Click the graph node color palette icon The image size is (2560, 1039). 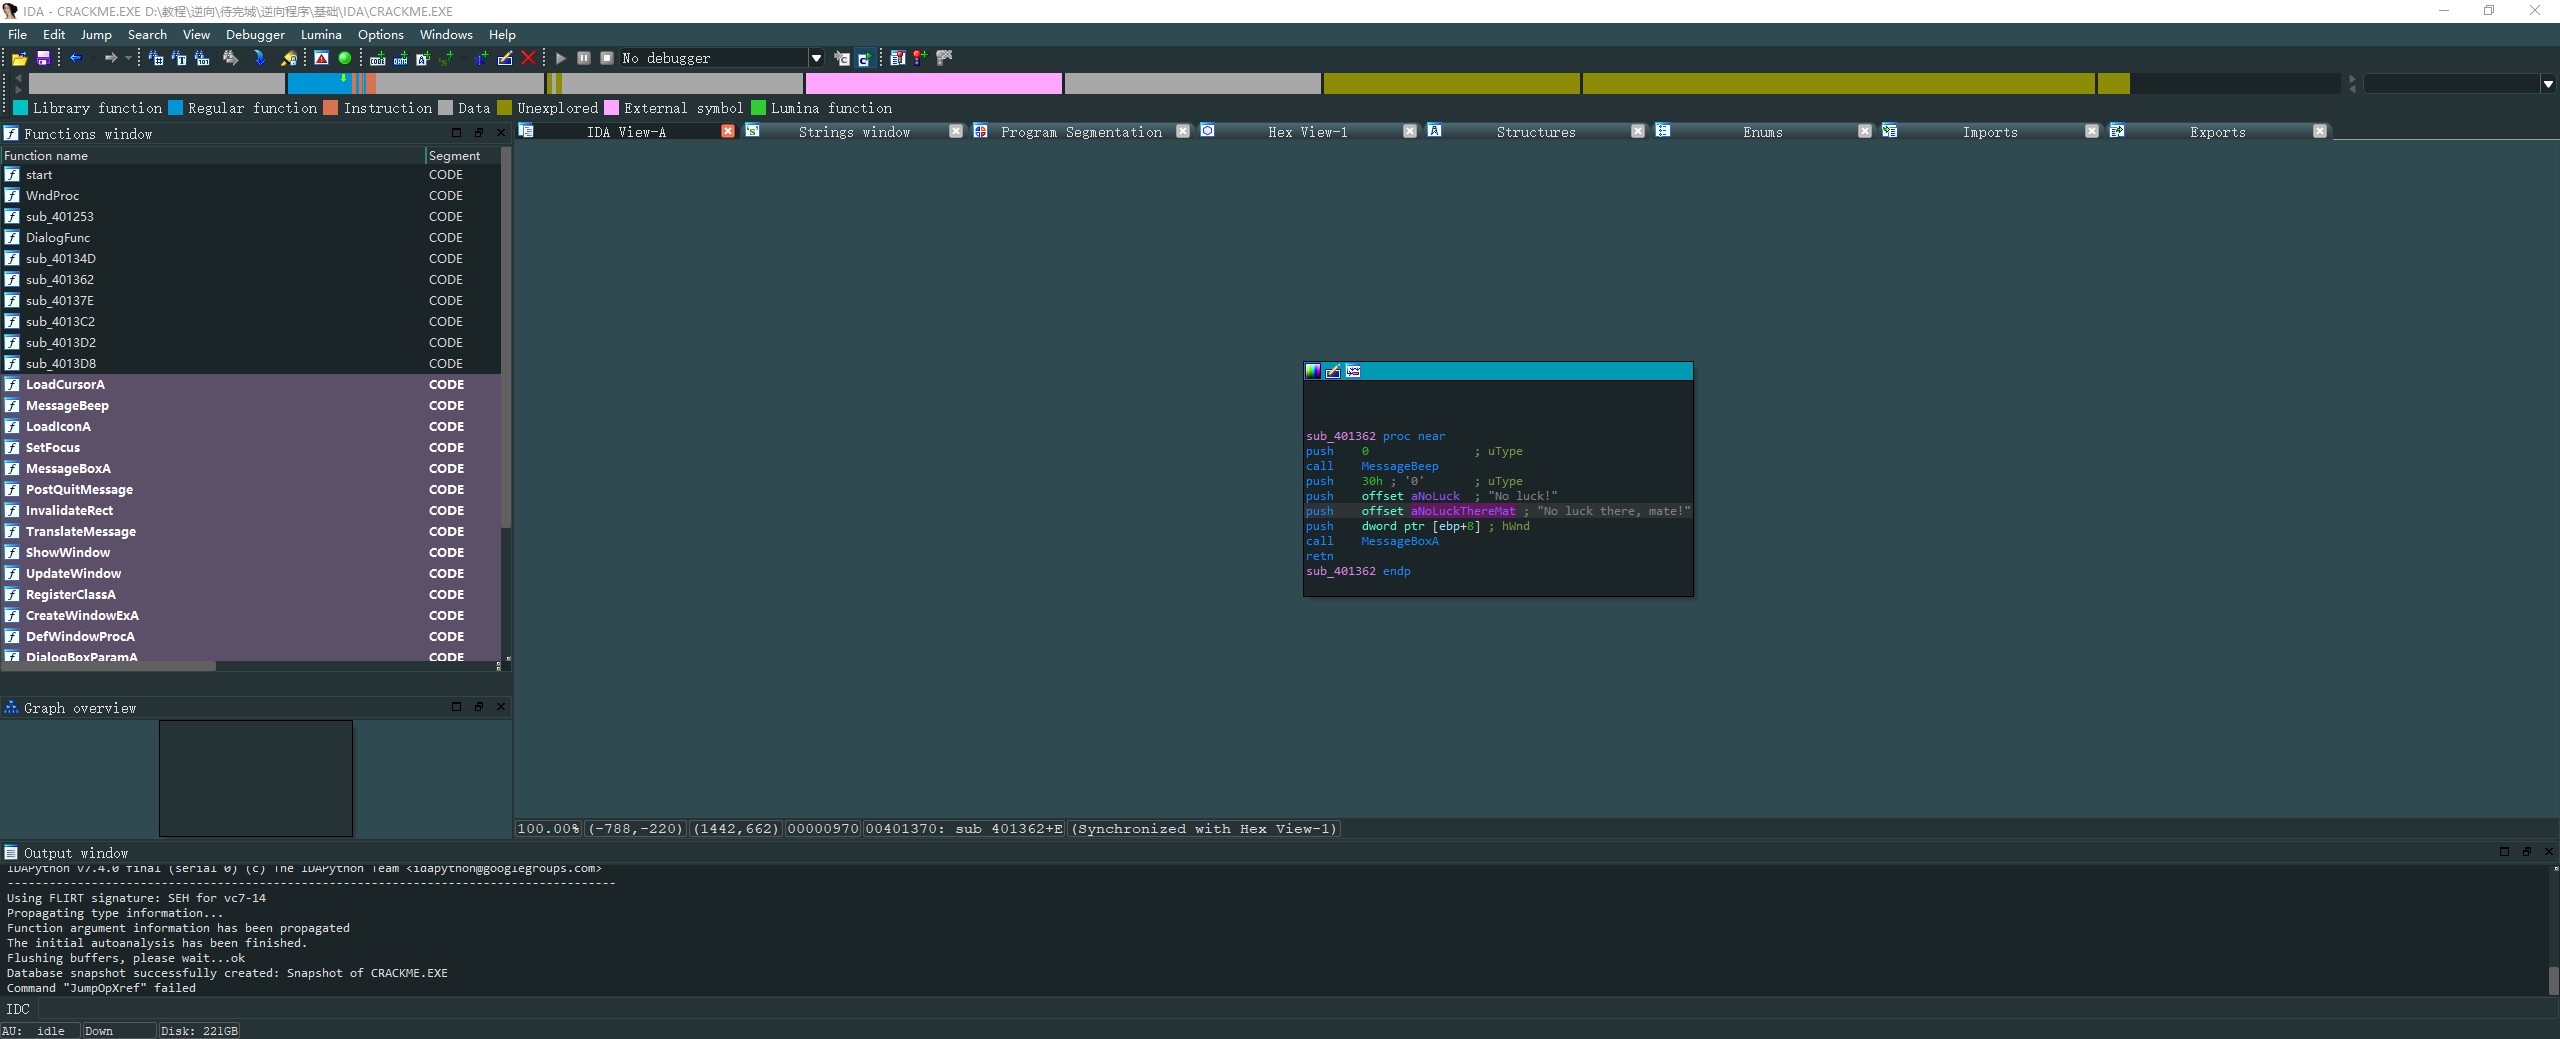click(x=1313, y=372)
